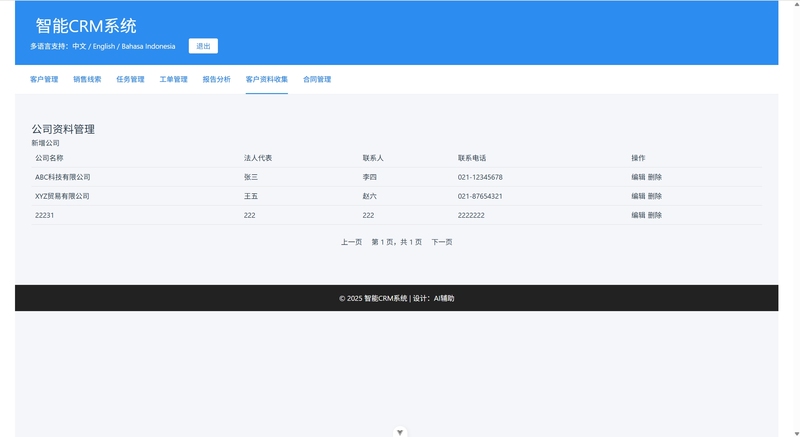The width and height of the screenshot is (800, 437).
Task: Click the 退出 logout button
Action: tap(203, 46)
